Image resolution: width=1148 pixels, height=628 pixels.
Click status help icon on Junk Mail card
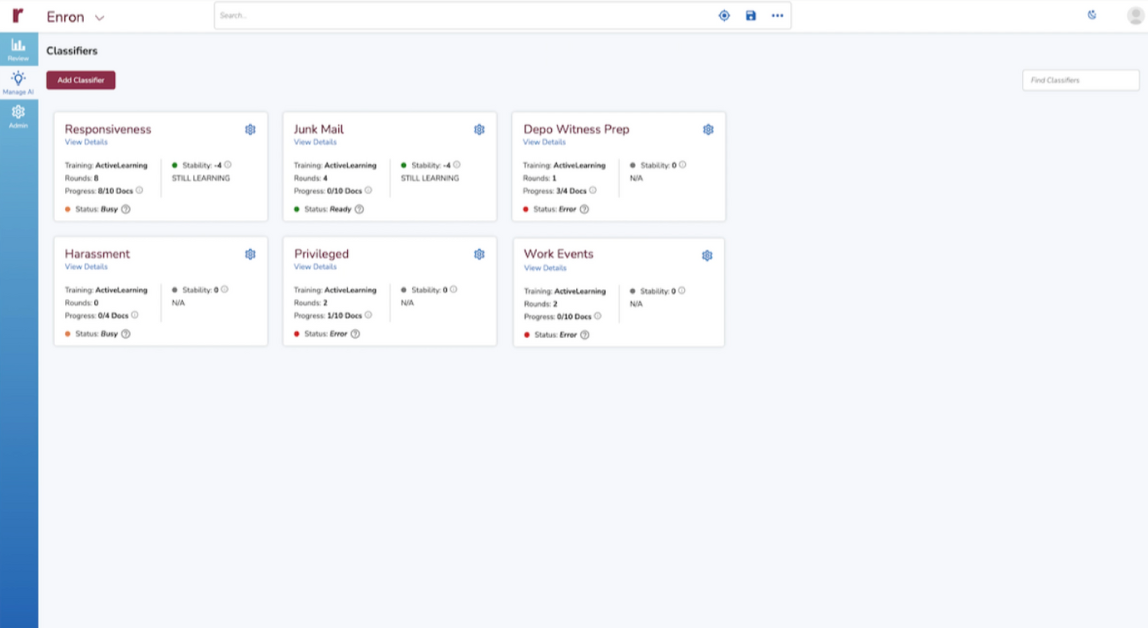pos(359,209)
